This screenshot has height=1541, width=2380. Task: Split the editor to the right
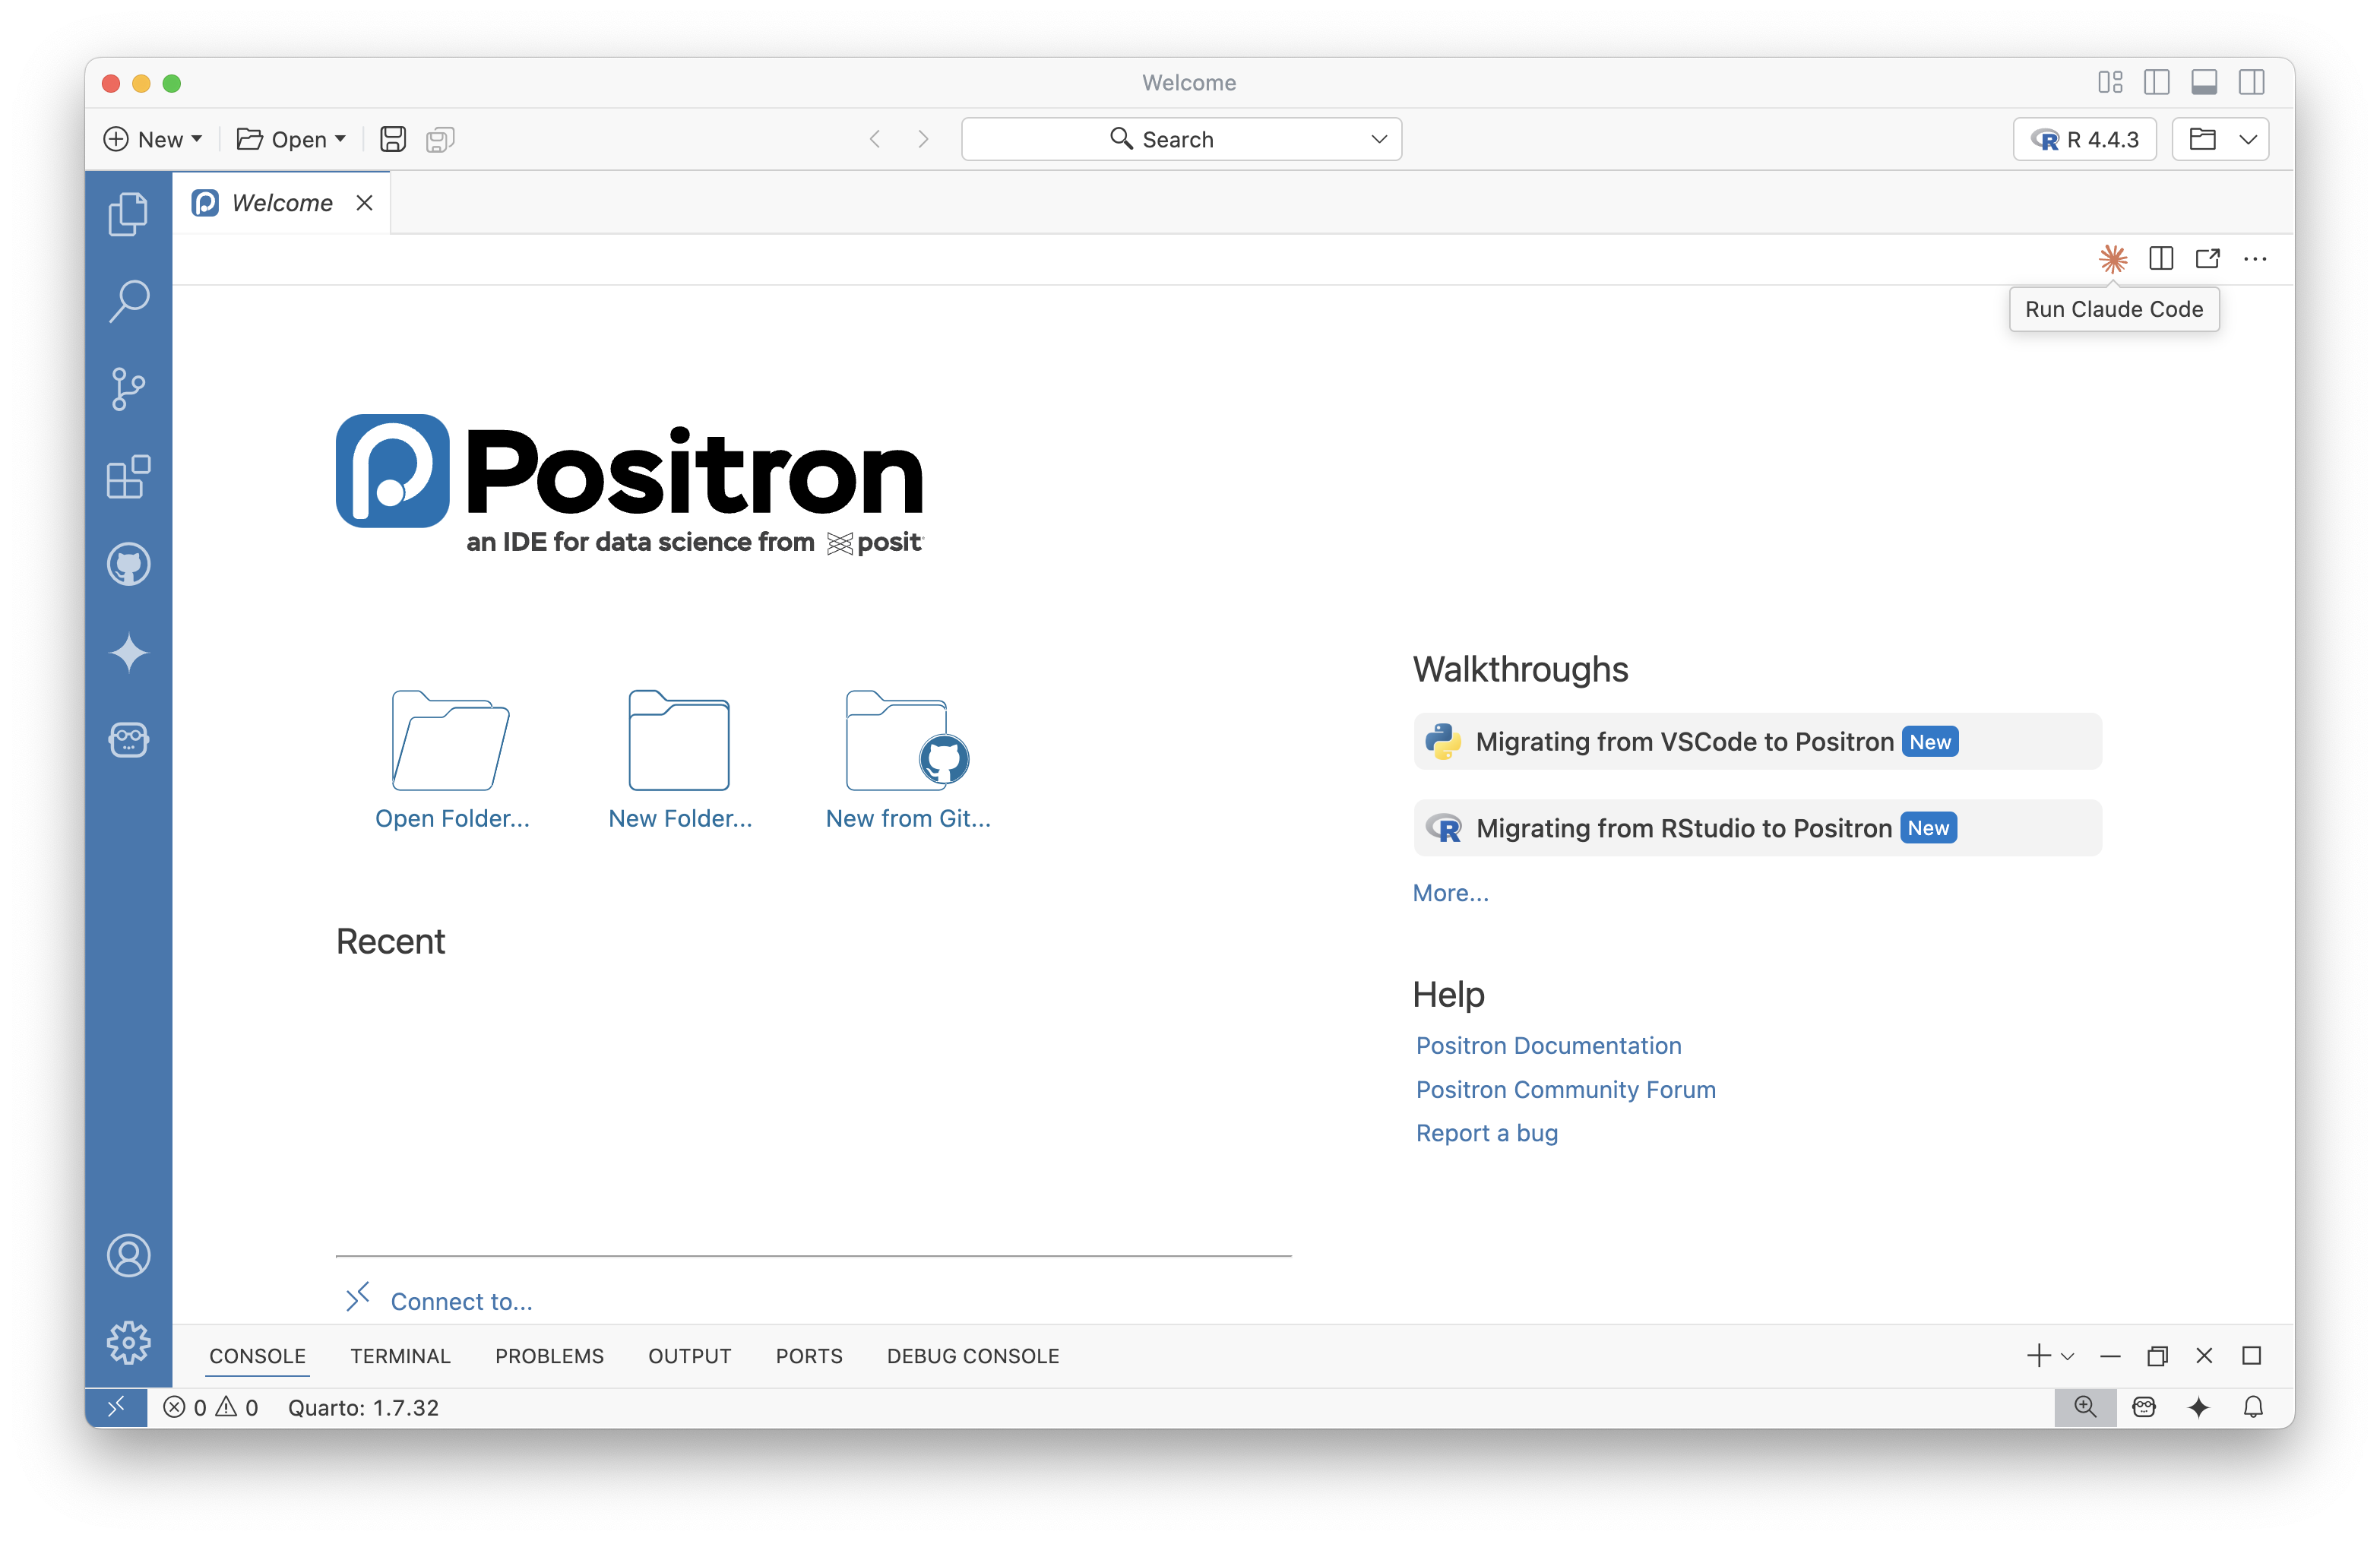click(x=2161, y=259)
